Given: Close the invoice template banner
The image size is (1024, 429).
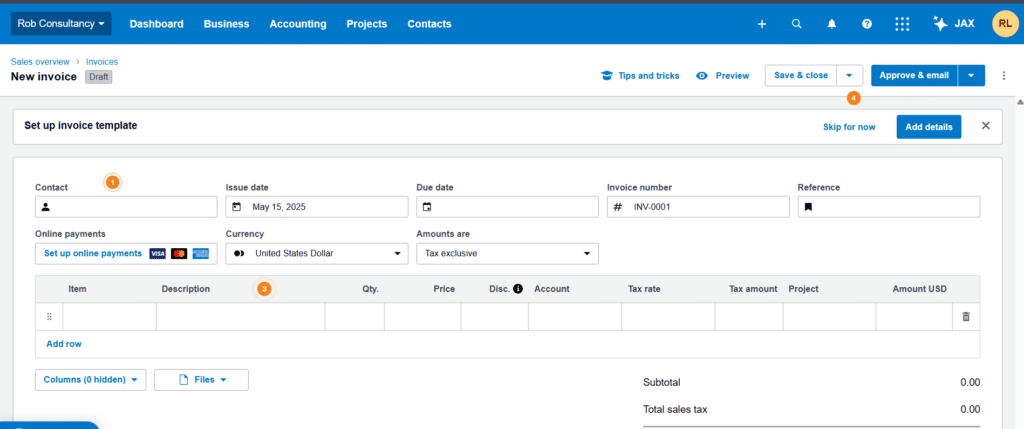Looking at the screenshot, I should click(985, 125).
